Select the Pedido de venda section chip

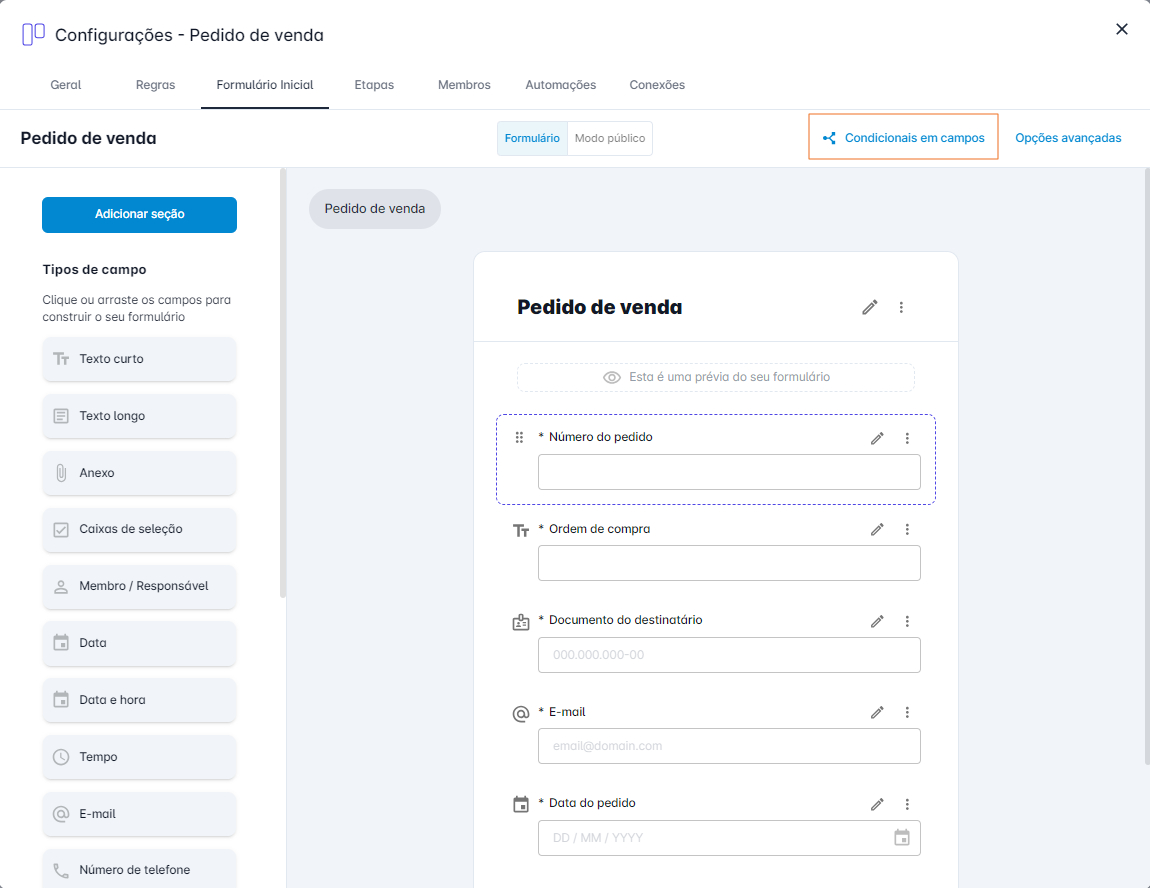[x=375, y=209]
